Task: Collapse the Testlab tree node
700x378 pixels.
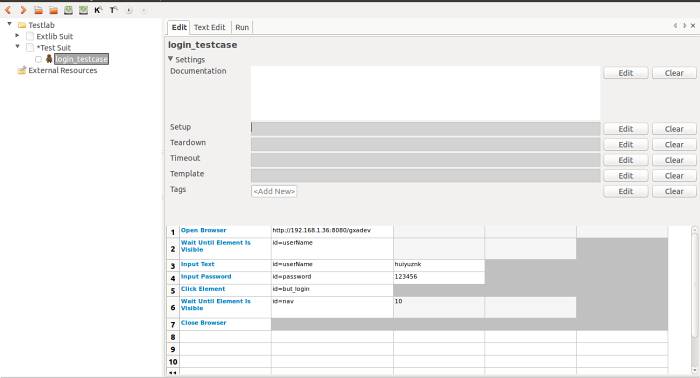Action: point(9,24)
